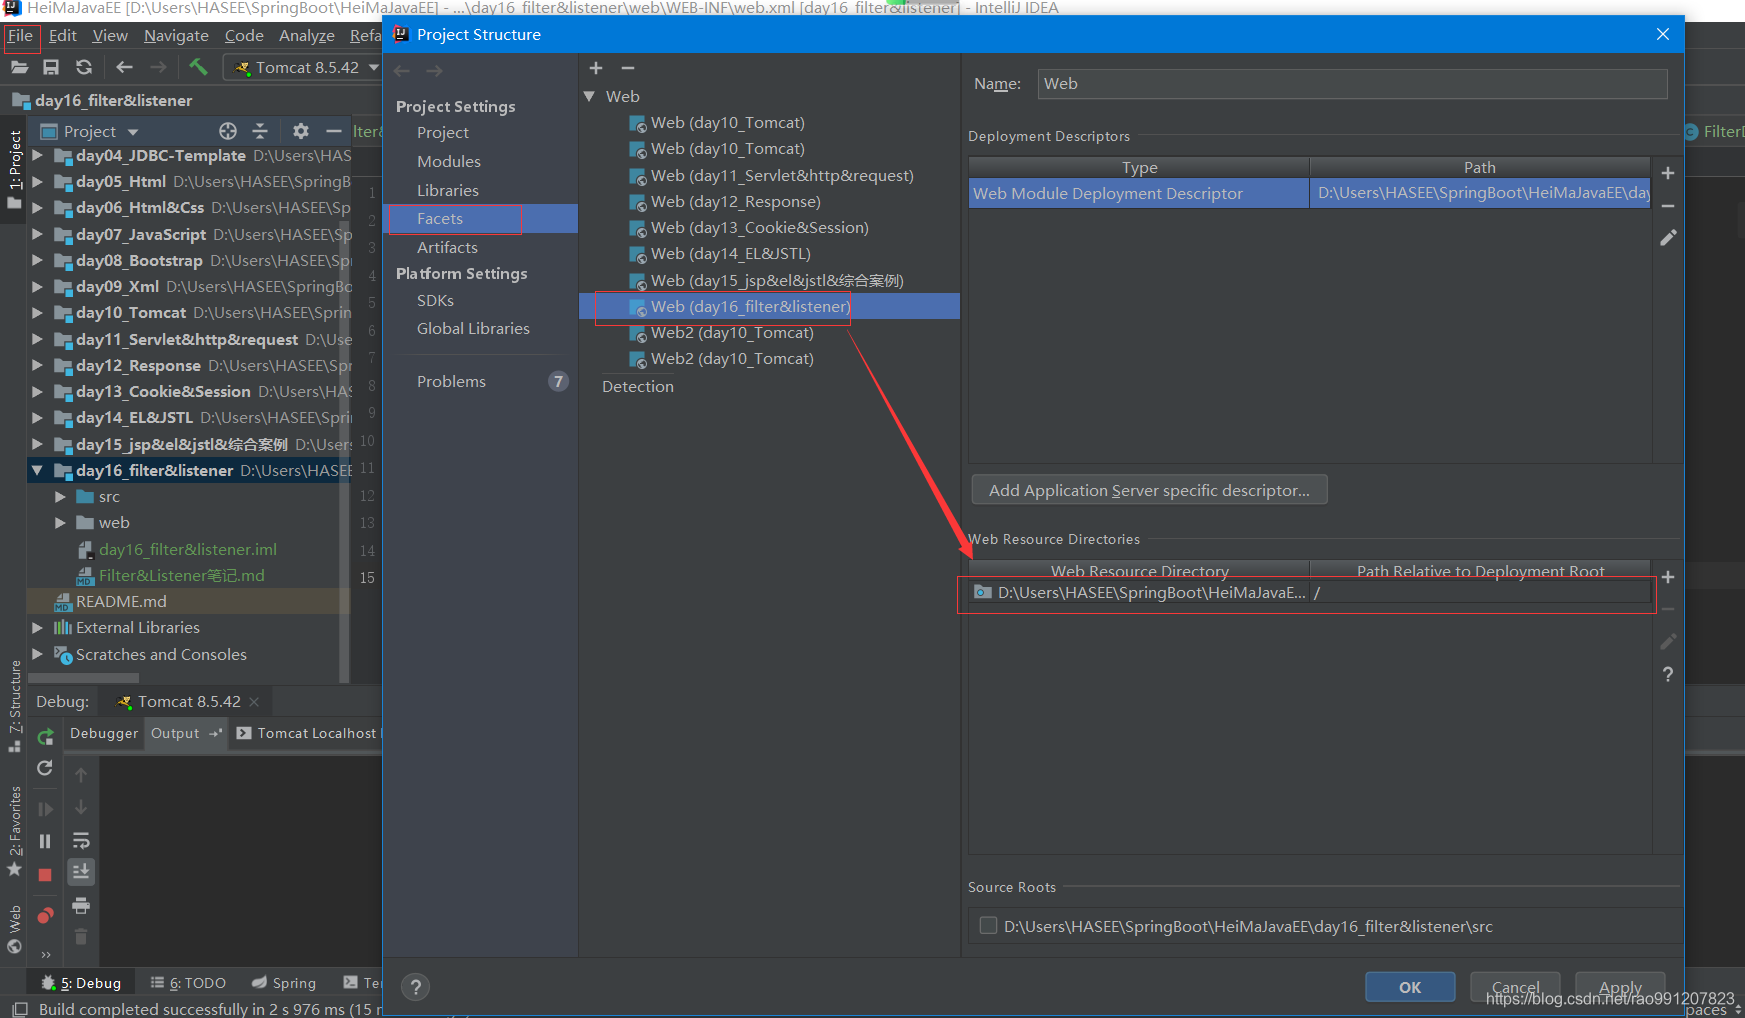
Task: Collapse the day16_filter&listener module
Action: [x=37, y=470]
